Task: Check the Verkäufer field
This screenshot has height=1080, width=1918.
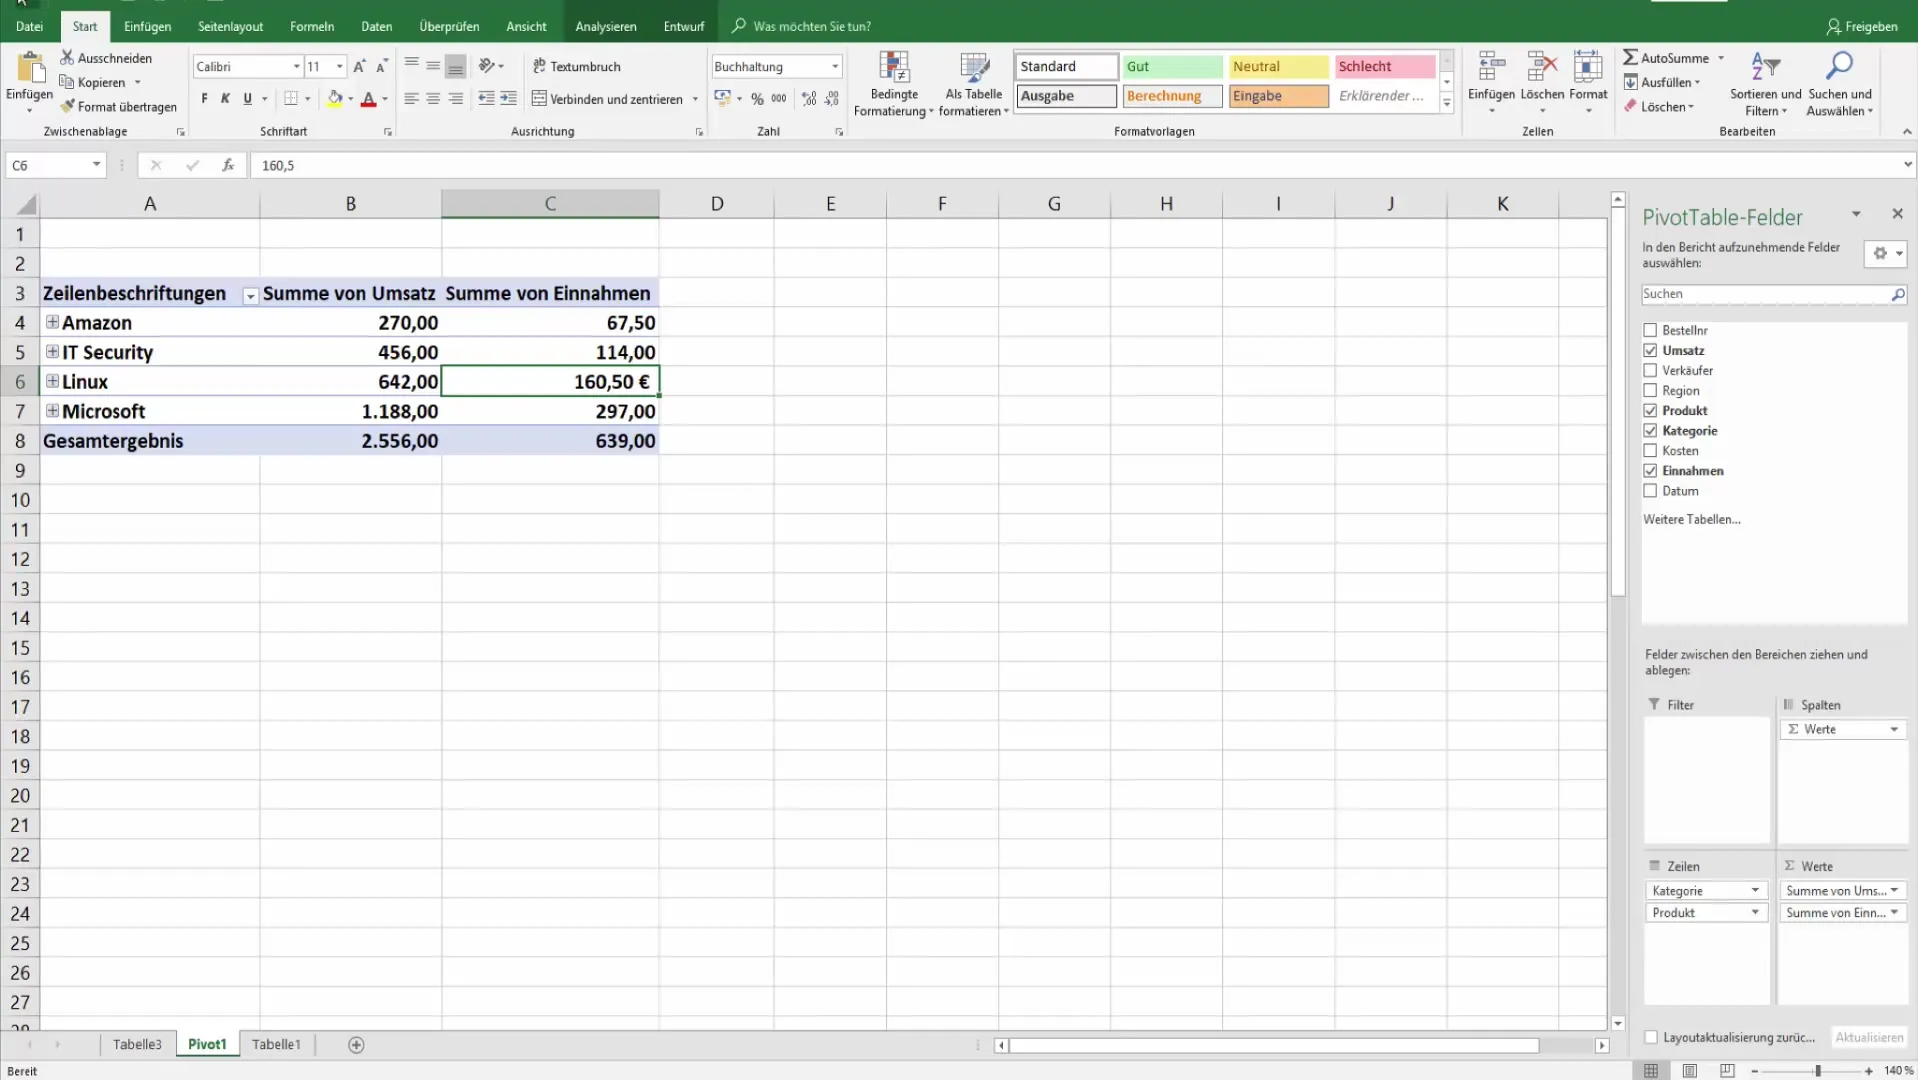Action: (1650, 370)
